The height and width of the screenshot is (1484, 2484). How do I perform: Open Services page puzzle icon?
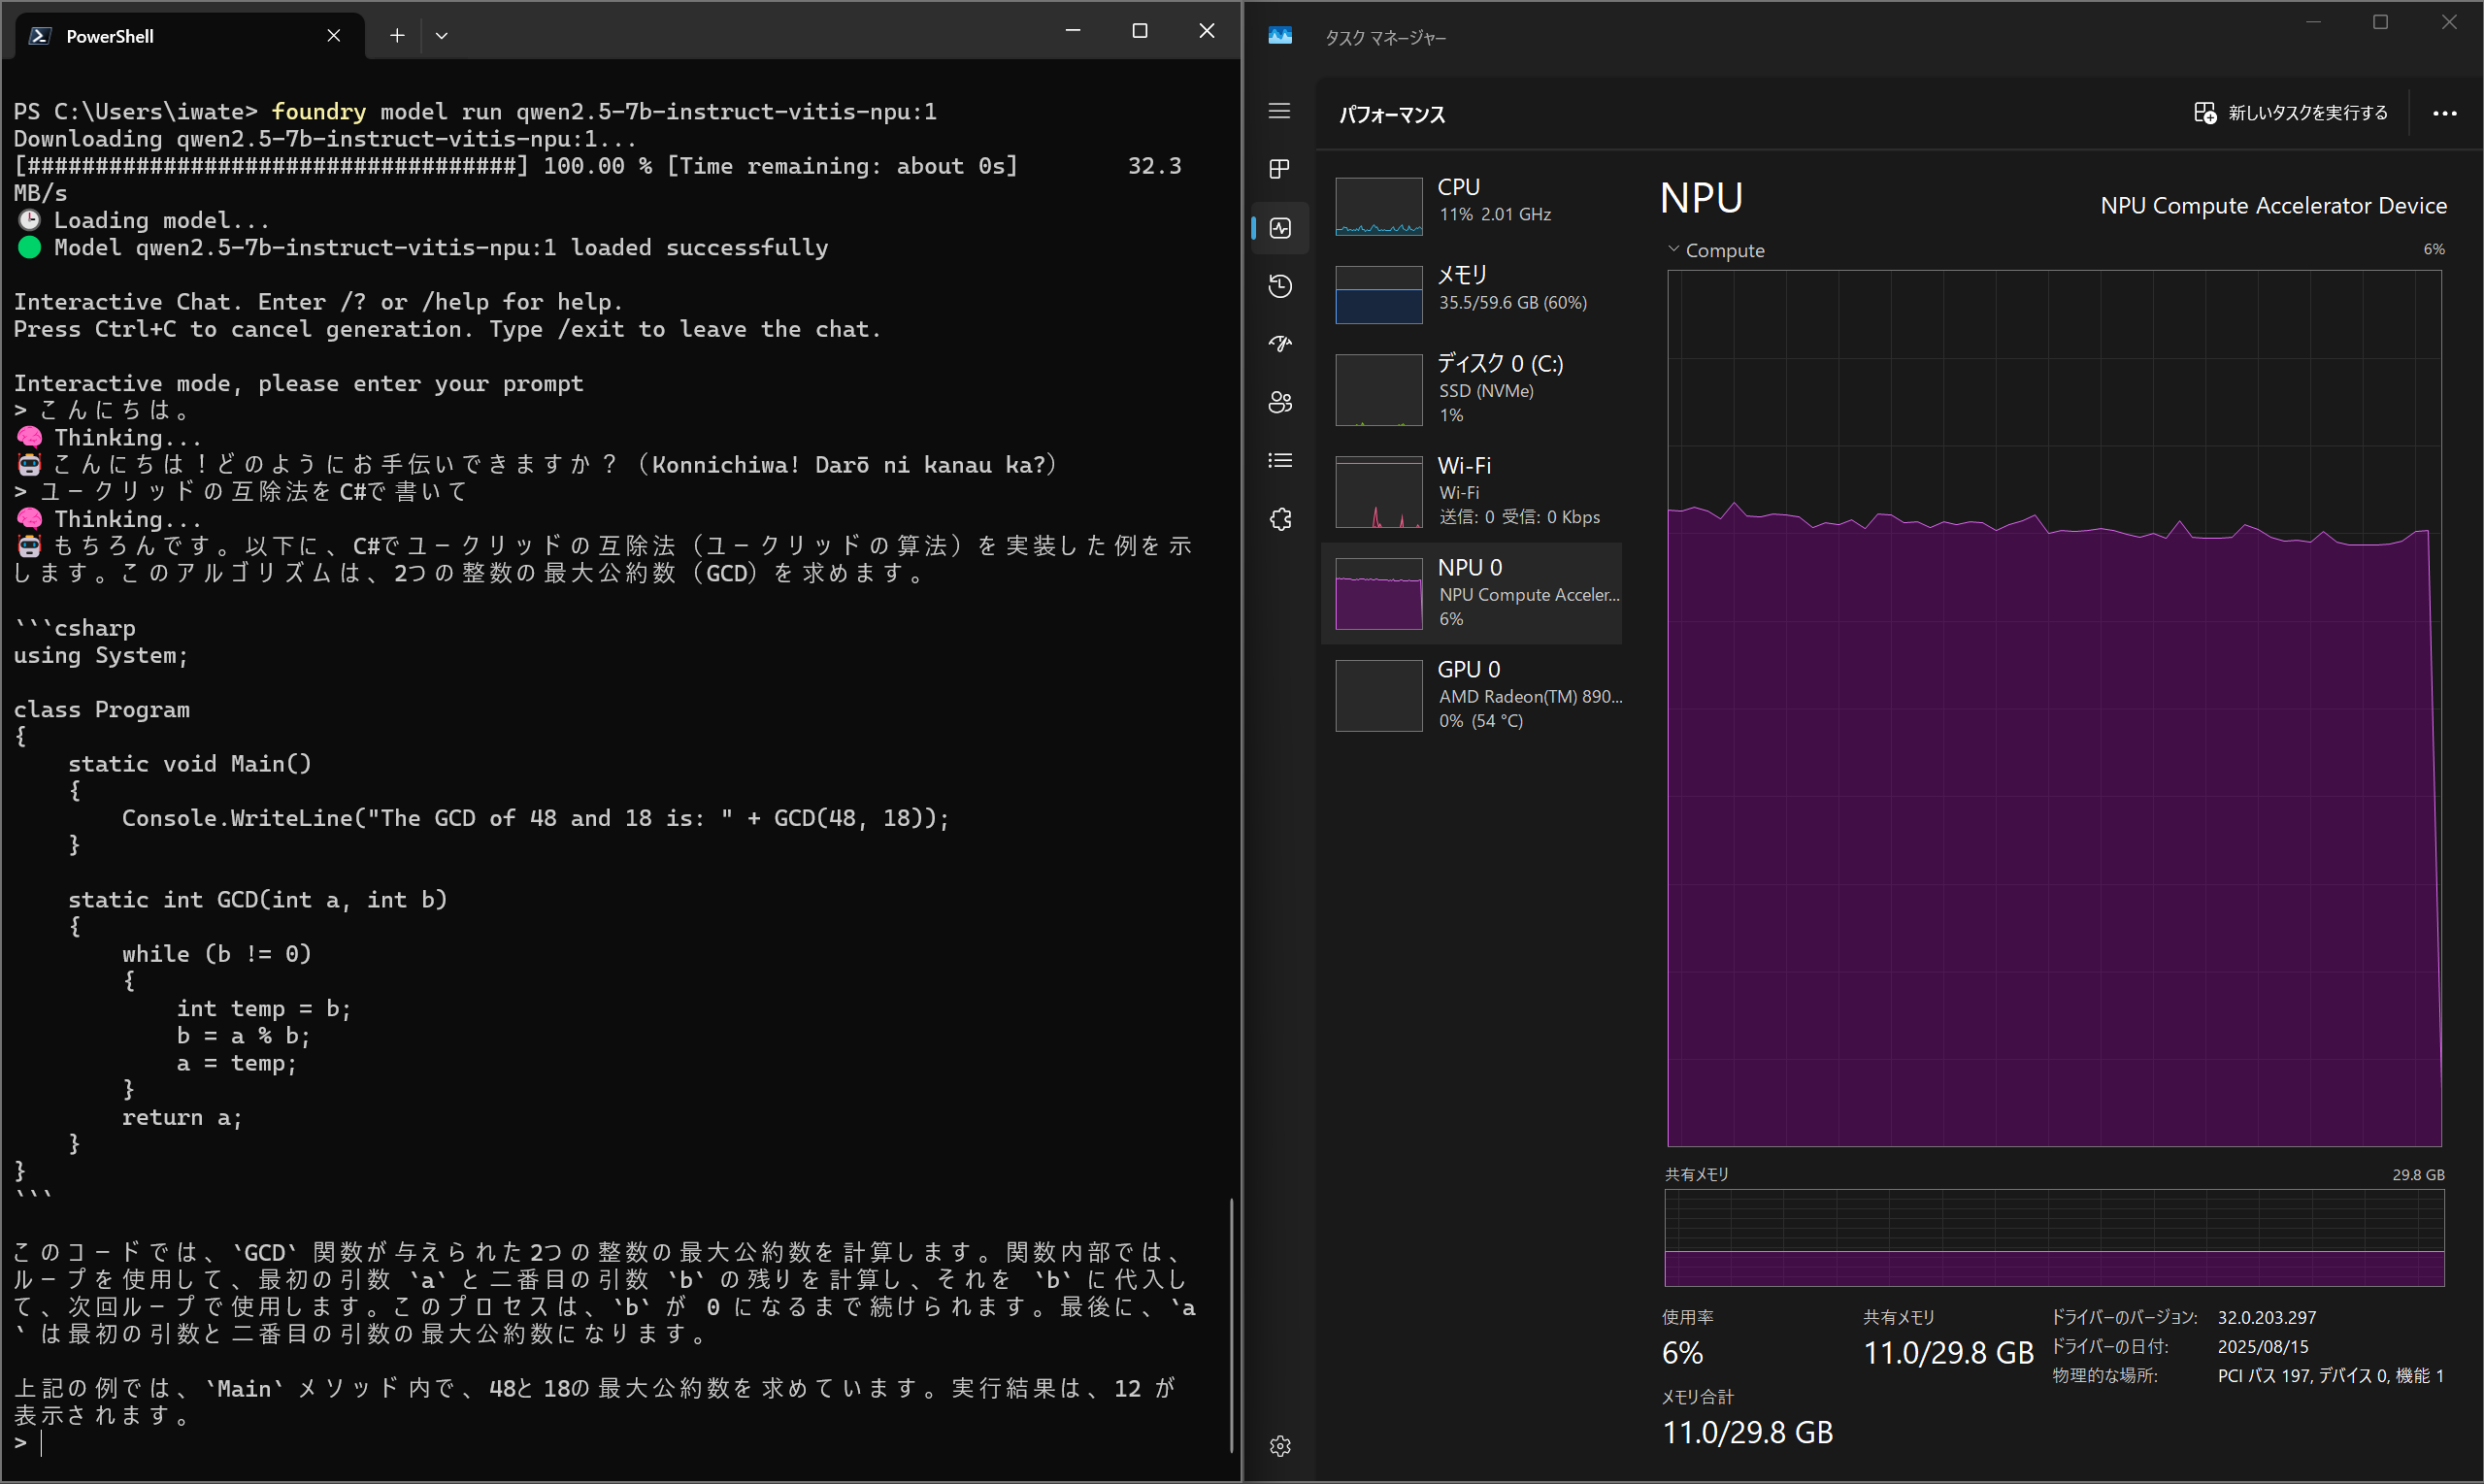[1279, 519]
